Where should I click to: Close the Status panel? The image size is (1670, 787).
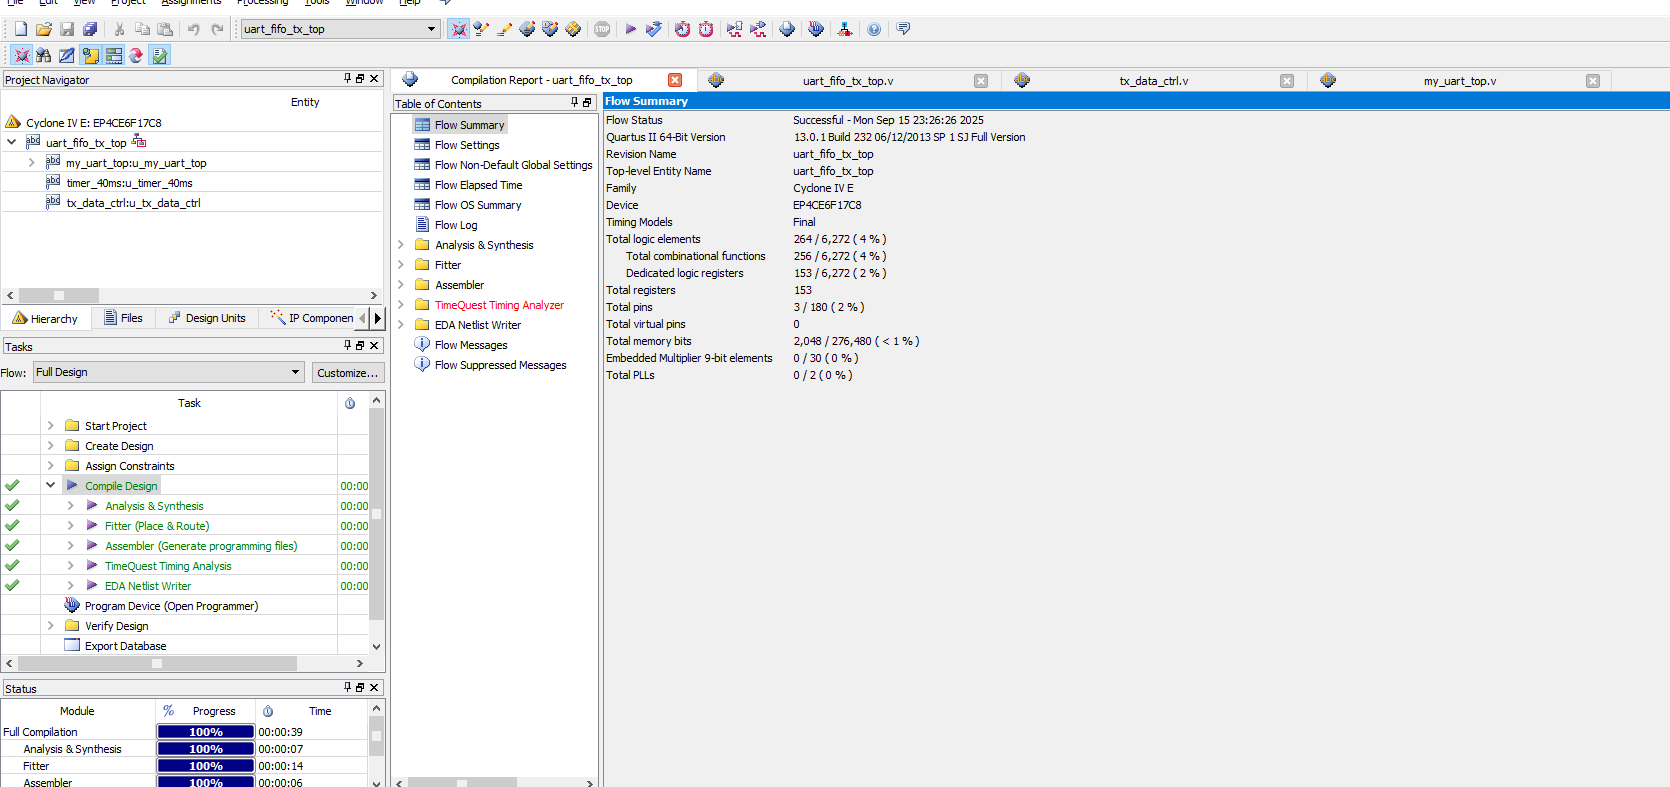tap(374, 687)
